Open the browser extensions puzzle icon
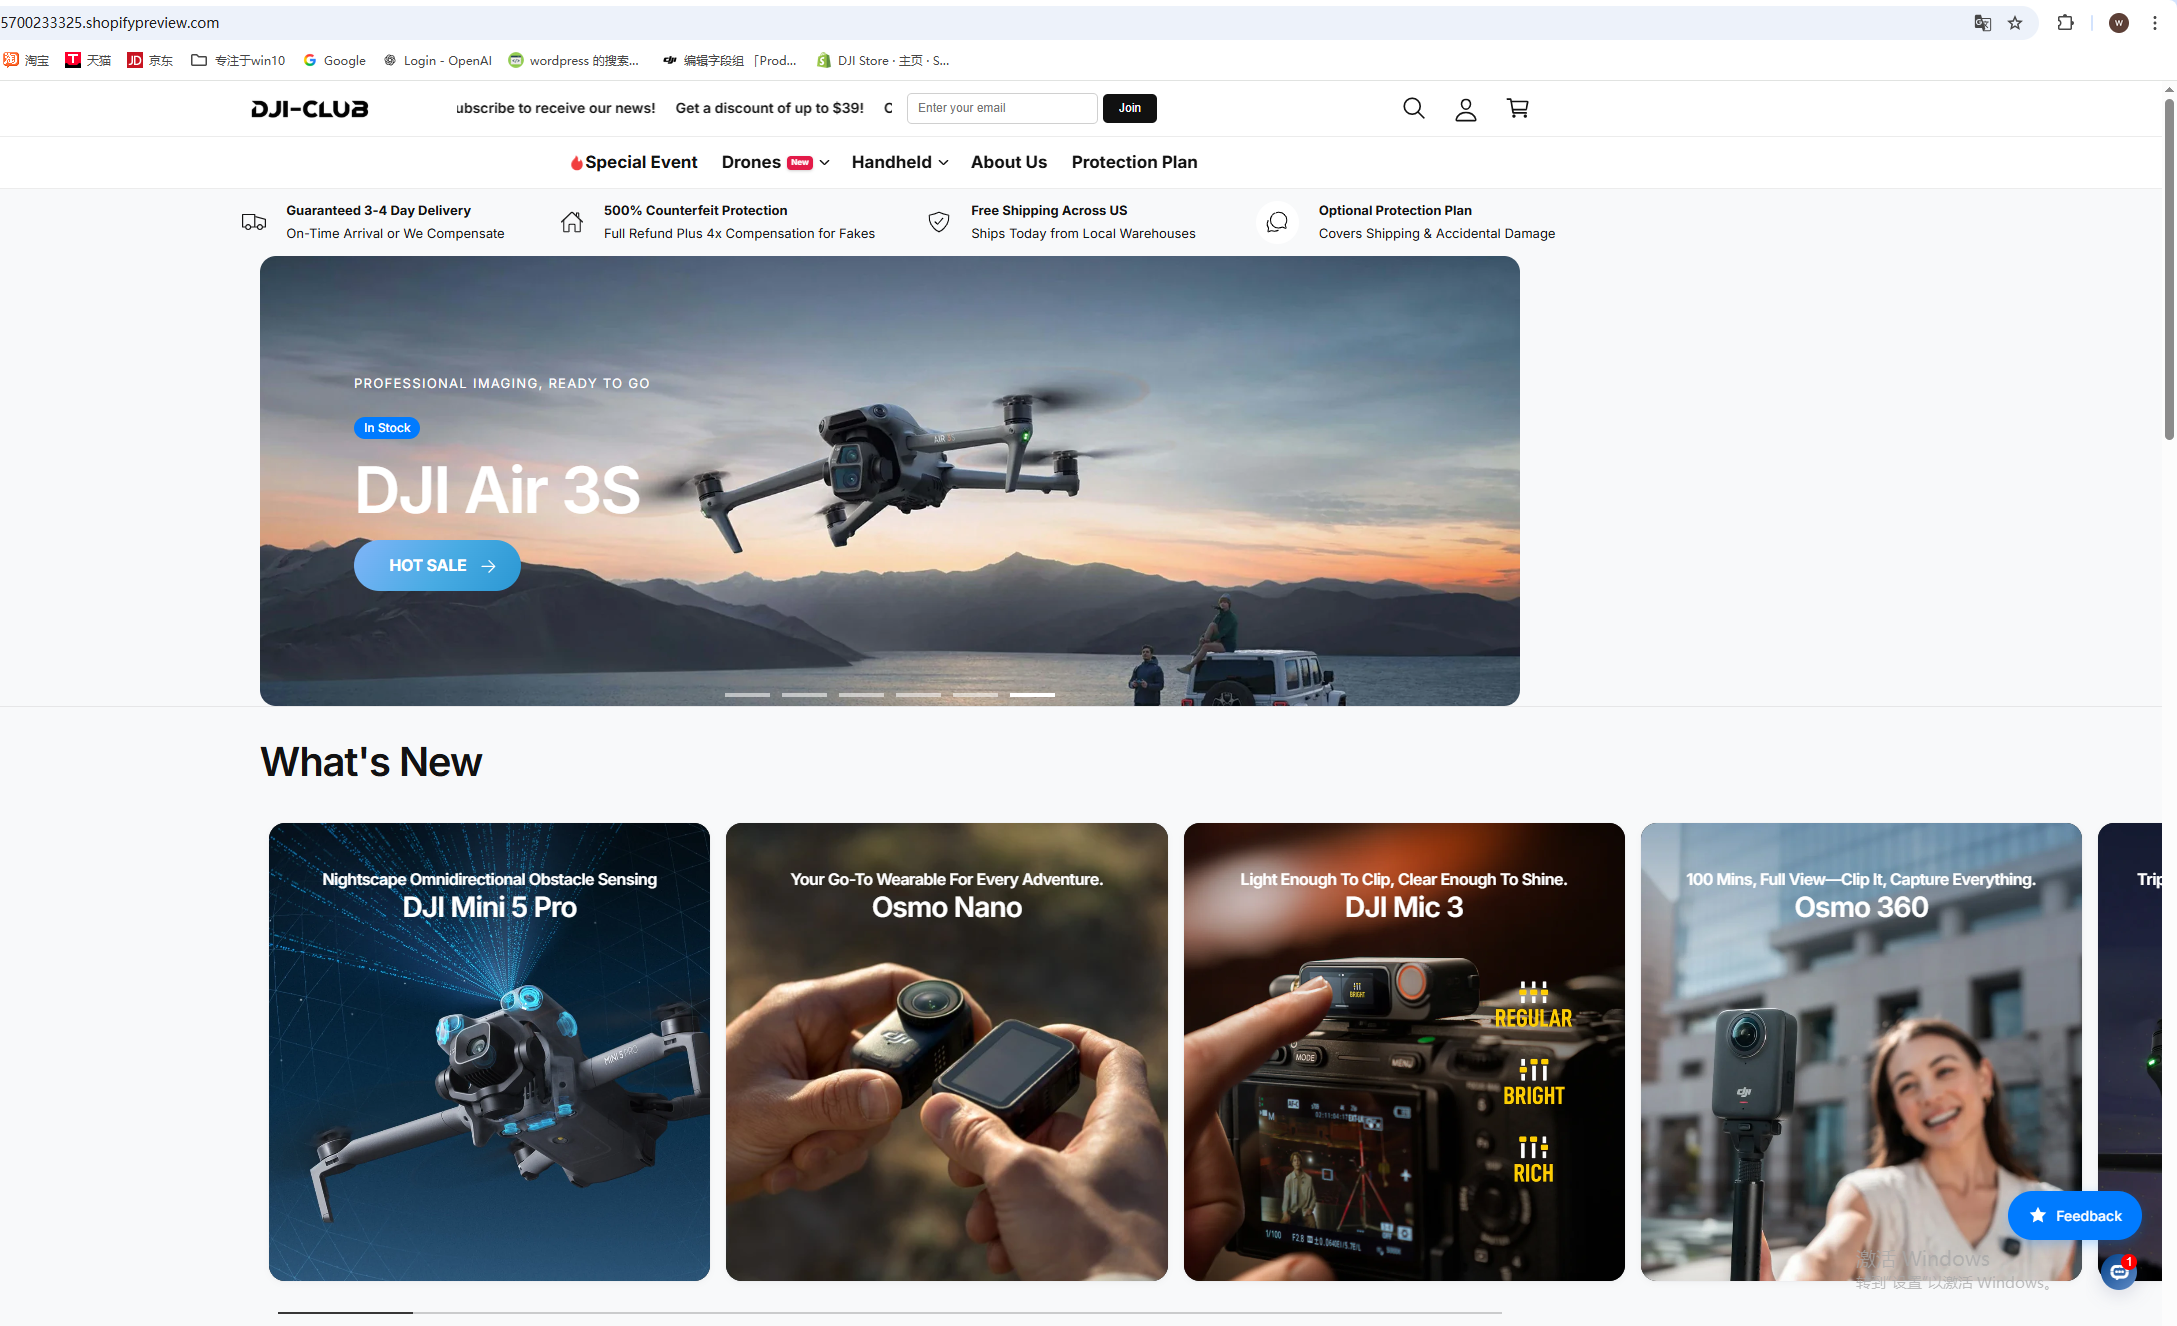 pos(2065,23)
